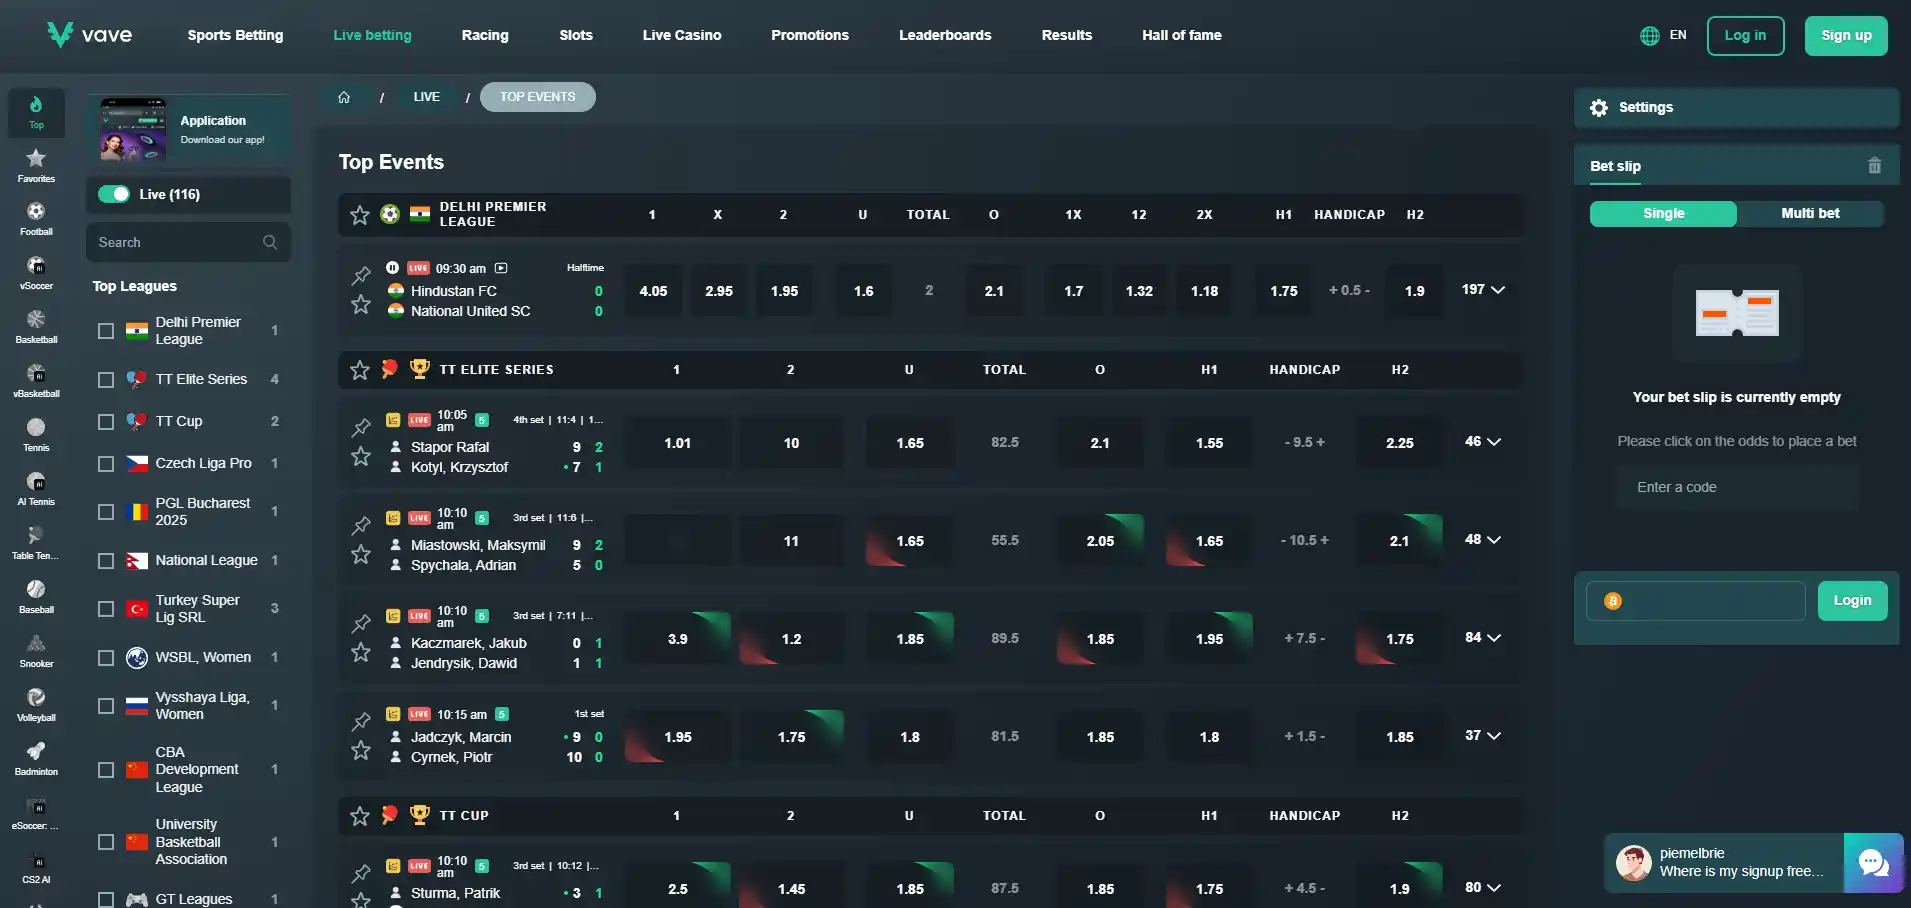Favorite the TT Elite Series header star

tap(360, 370)
